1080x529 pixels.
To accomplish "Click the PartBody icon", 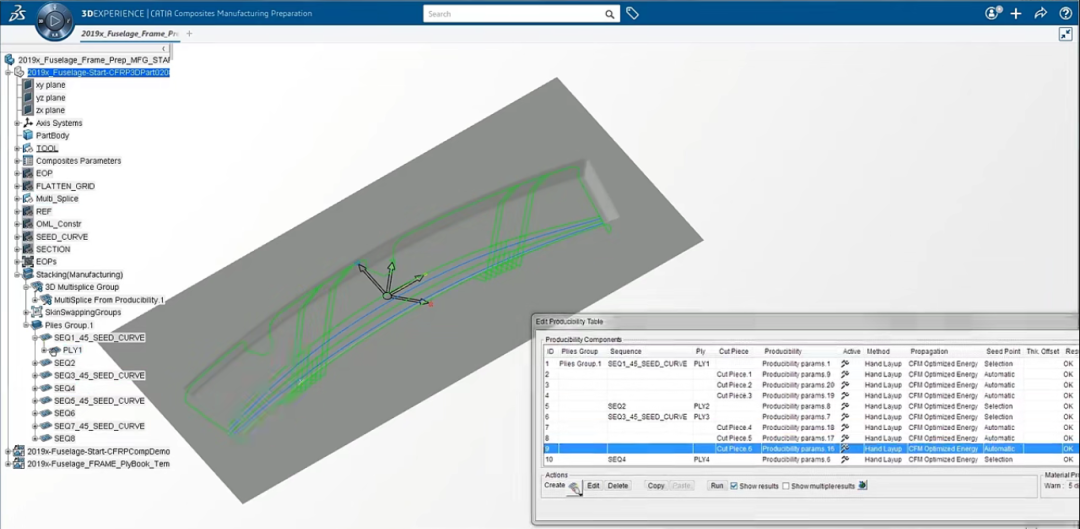I will pyautogui.click(x=28, y=136).
